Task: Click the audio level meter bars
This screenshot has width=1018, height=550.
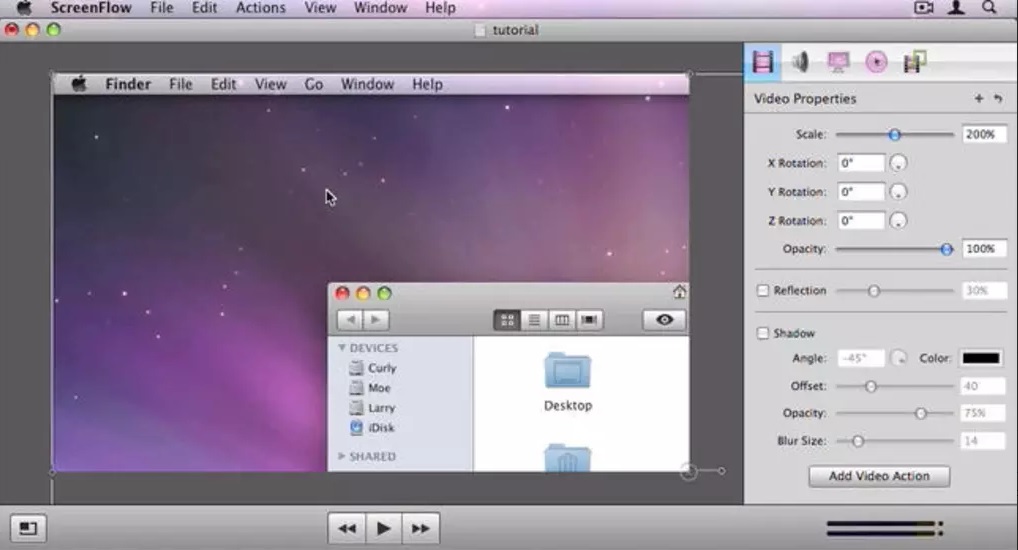Action: tap(884, 529)
